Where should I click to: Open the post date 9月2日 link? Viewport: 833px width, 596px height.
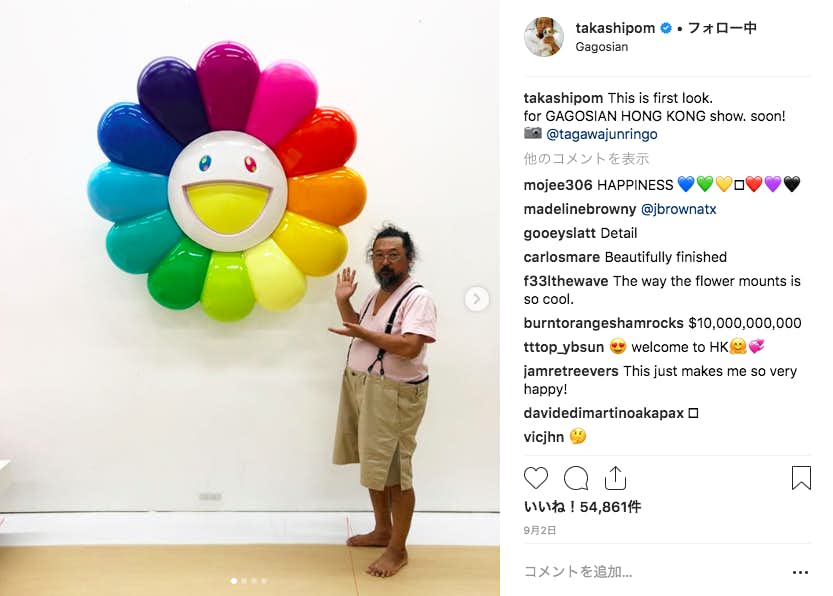540,530
